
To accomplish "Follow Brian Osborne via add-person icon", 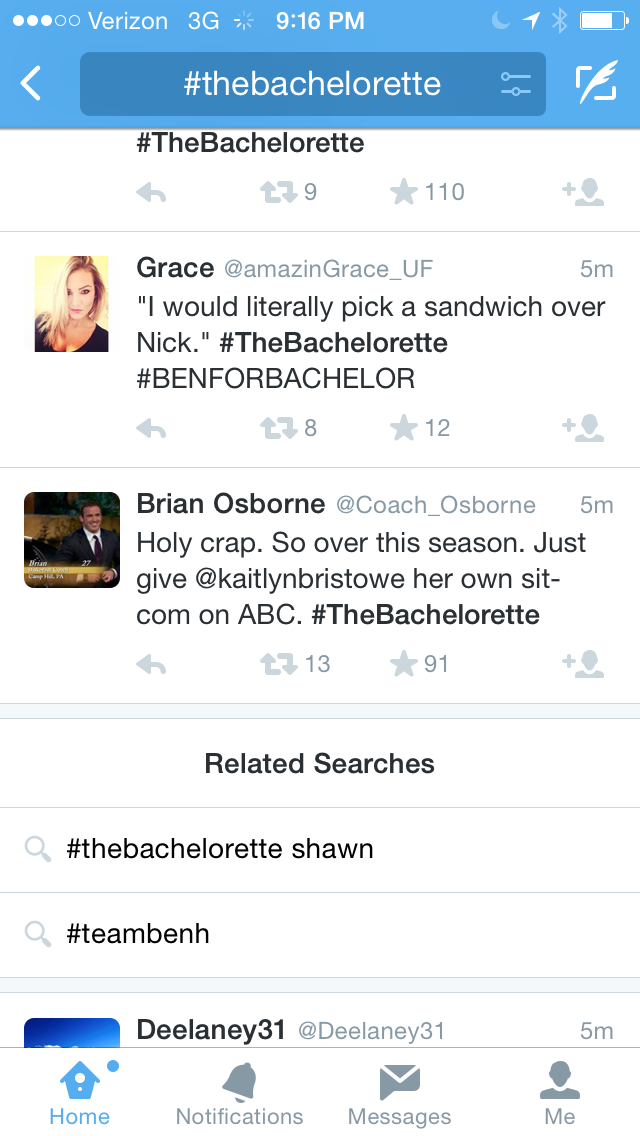I will [x=583, y=665].
